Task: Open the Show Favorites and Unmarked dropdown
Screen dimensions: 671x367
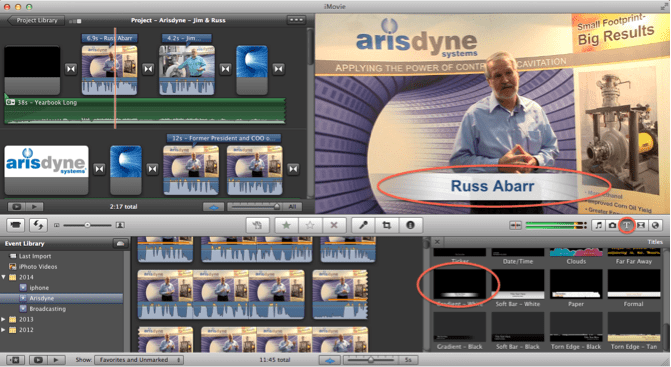Action: 139,360
